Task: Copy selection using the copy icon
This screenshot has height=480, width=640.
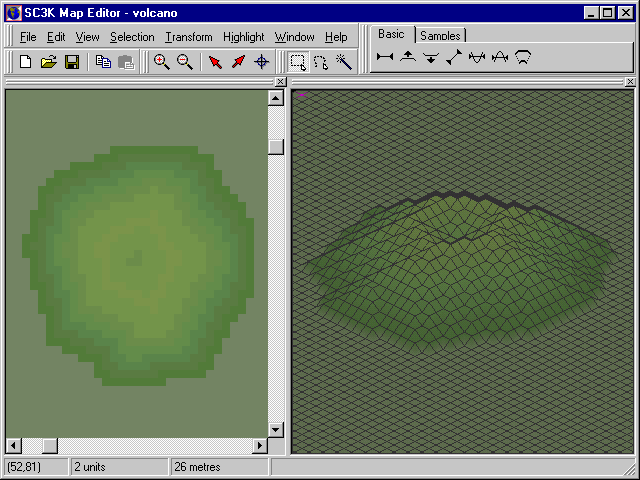Action: 103,62
